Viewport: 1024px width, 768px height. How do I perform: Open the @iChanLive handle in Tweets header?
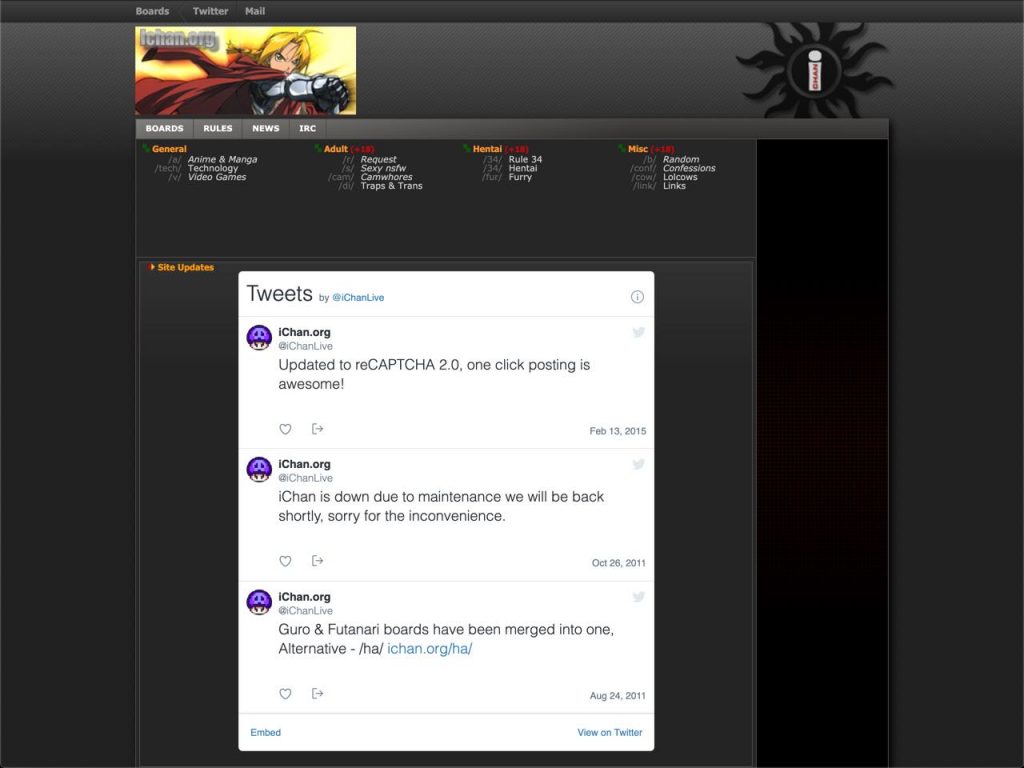pyautogui.click(x=358, y=298)
